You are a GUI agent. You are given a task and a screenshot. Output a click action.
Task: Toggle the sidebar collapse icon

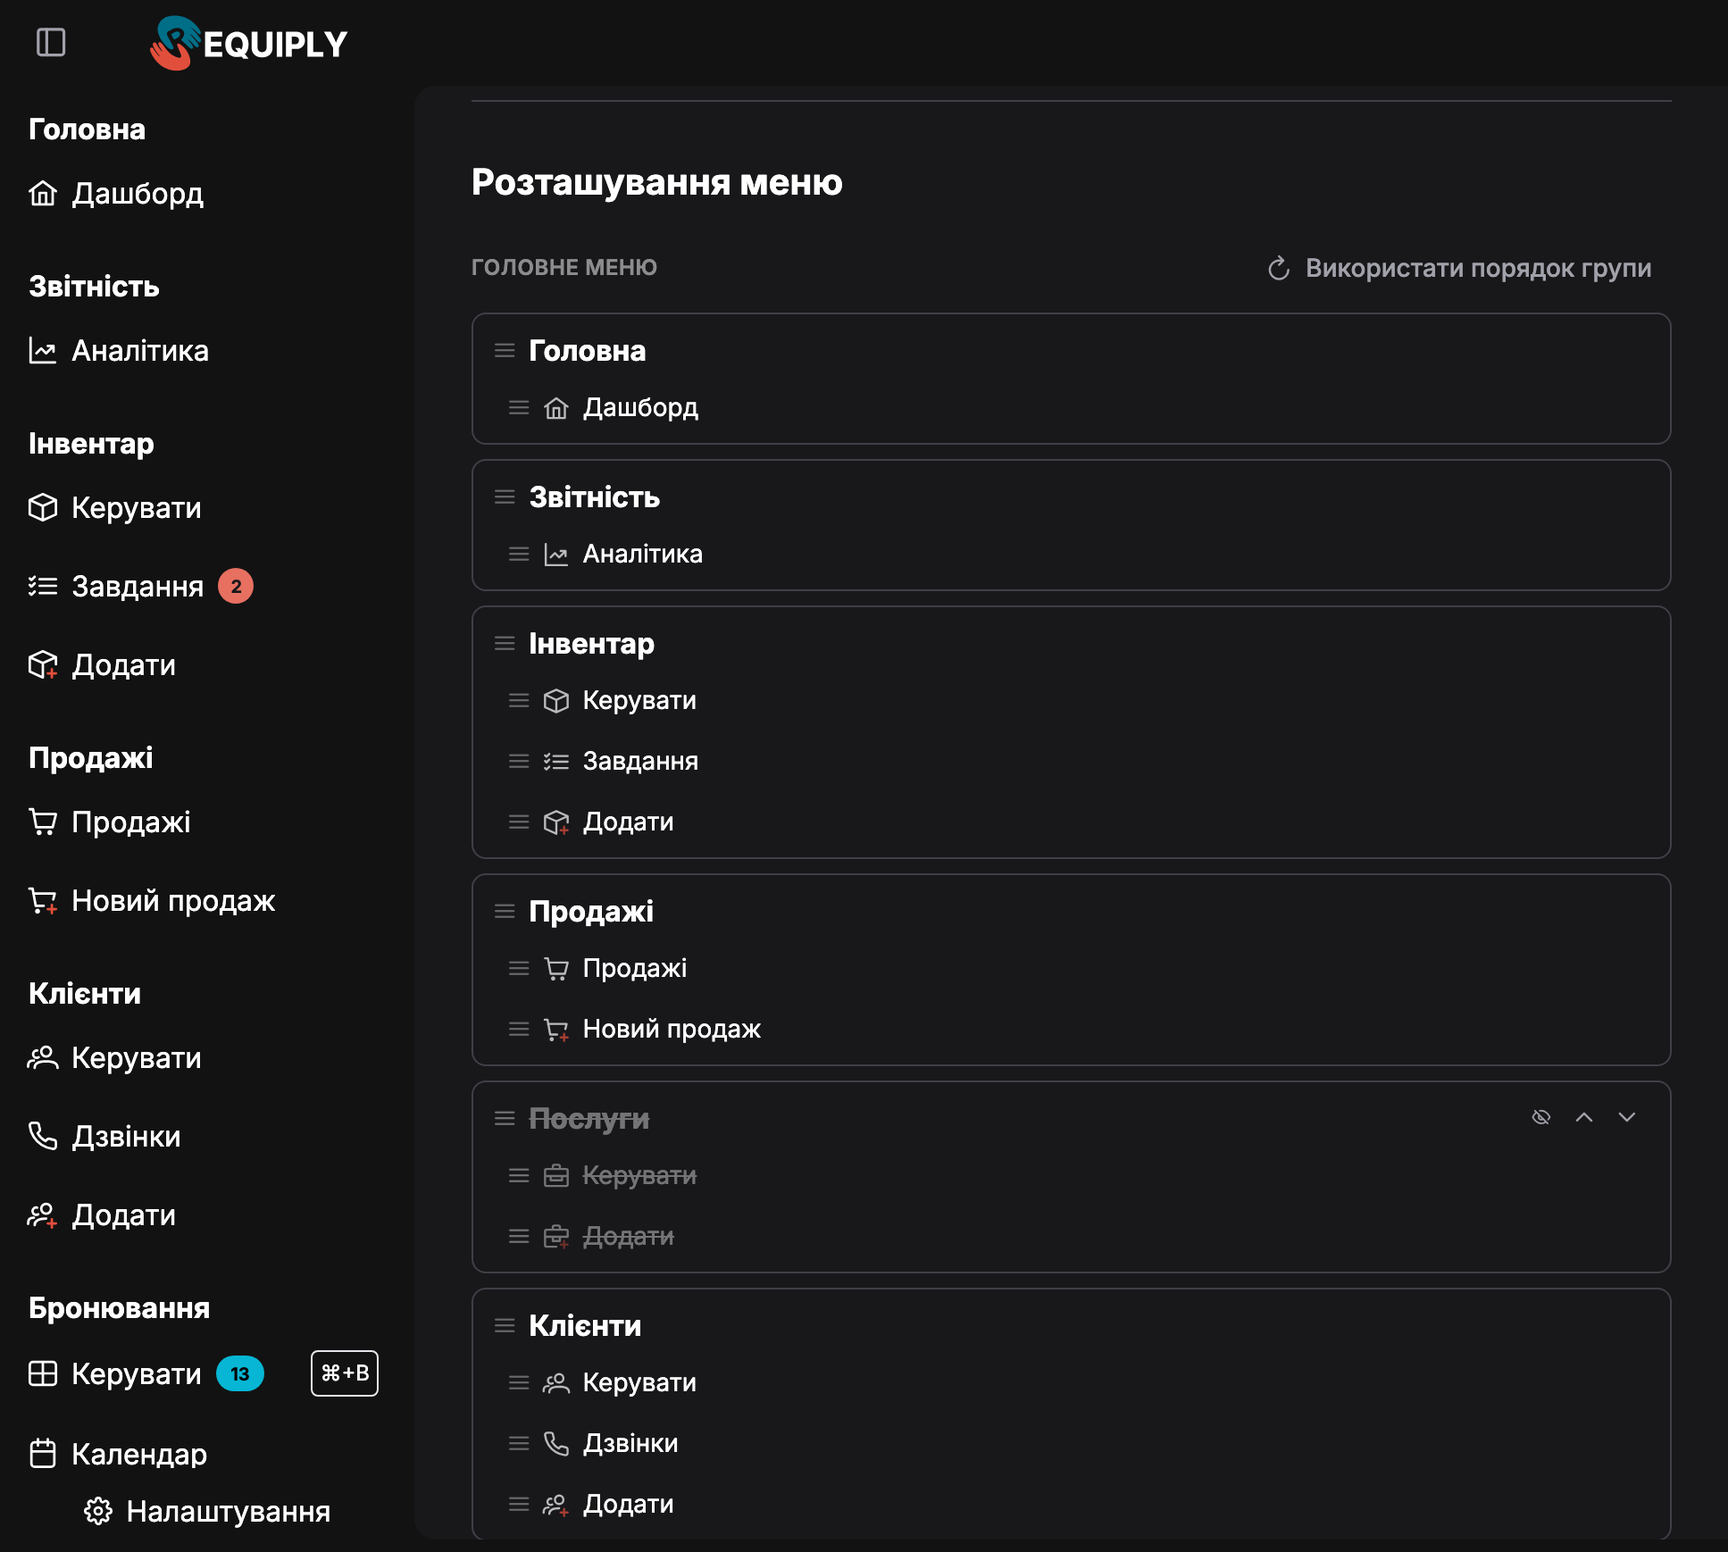(x=51, y=43)
